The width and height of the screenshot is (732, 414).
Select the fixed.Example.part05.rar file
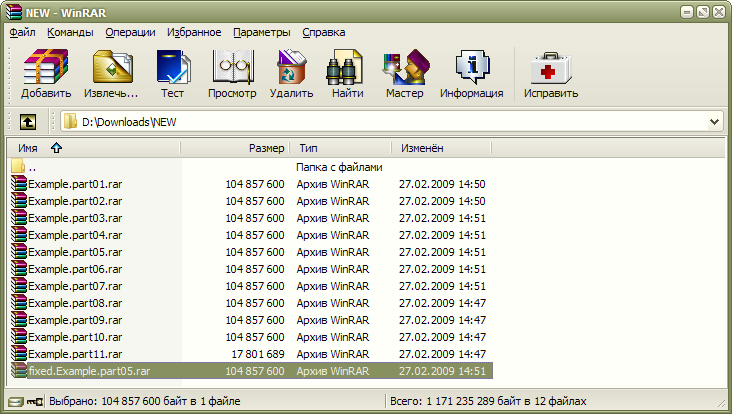(89, 371)
